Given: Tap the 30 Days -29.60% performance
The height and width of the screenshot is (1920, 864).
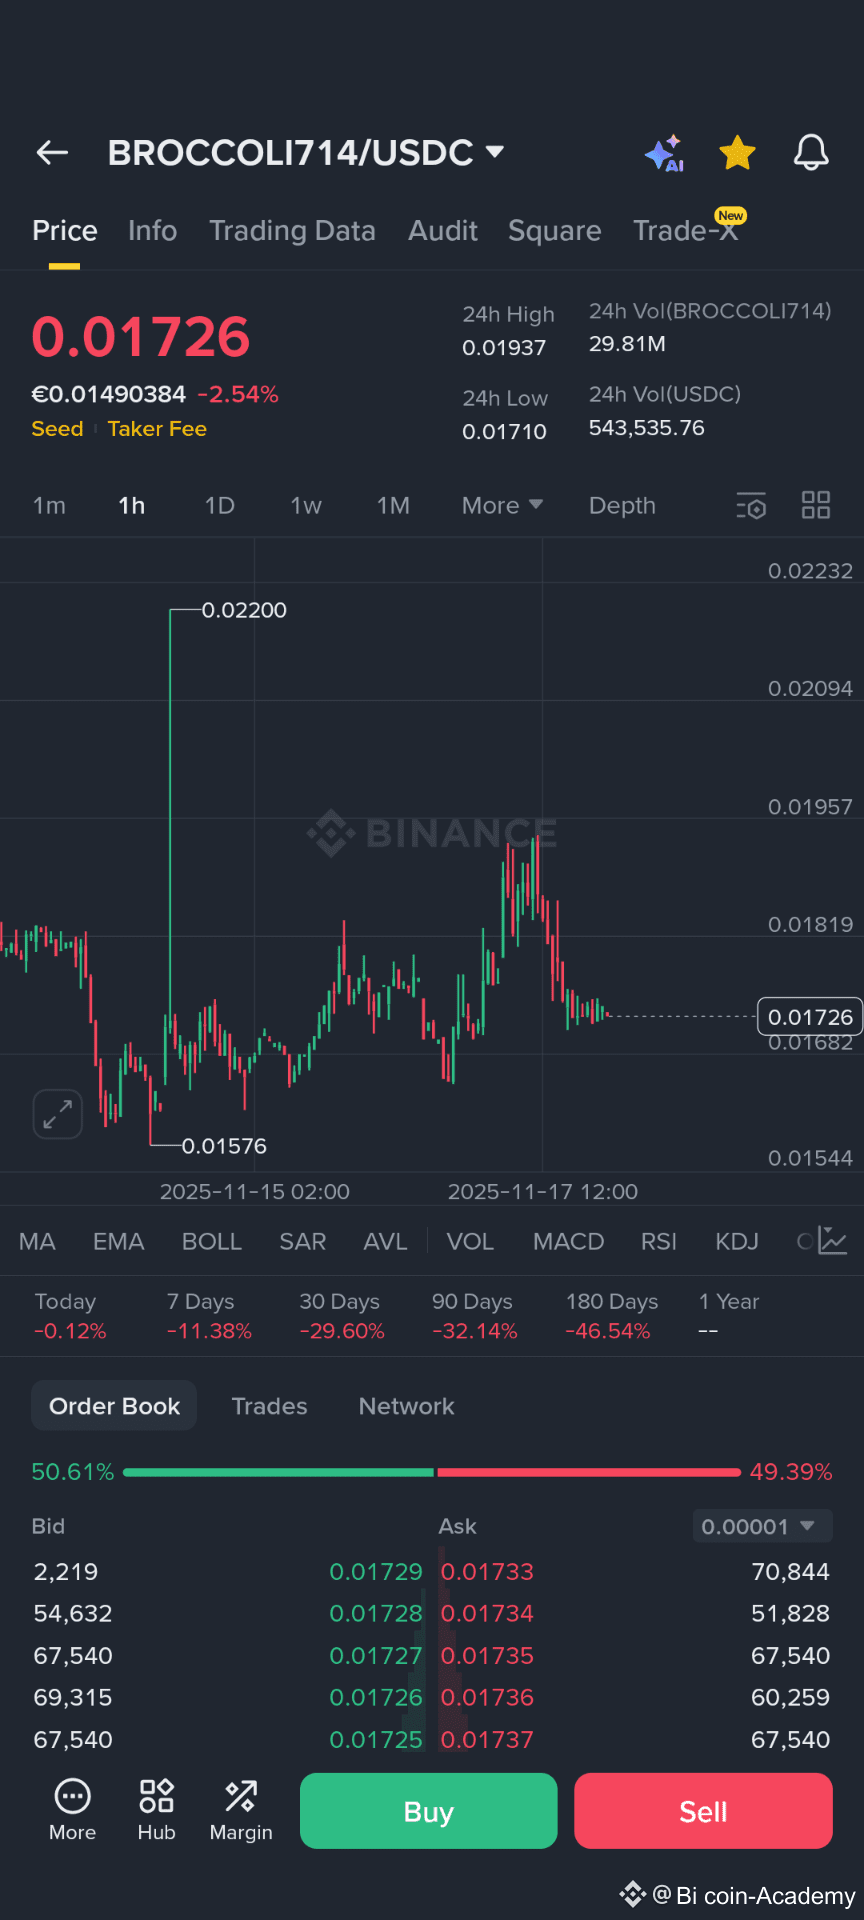Looking at the screenshot, I should tap(342, 1316).
